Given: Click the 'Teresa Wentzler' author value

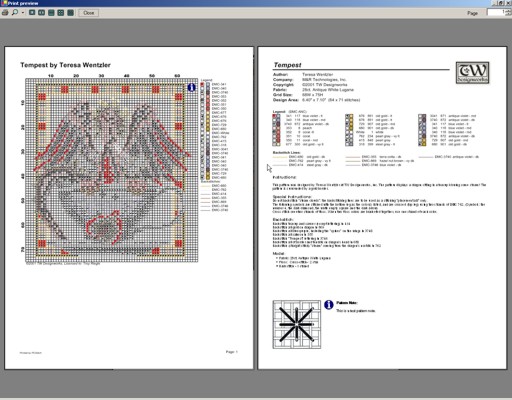Looking at the screenshot, I should pyautogui.click(x=318, y=75).
